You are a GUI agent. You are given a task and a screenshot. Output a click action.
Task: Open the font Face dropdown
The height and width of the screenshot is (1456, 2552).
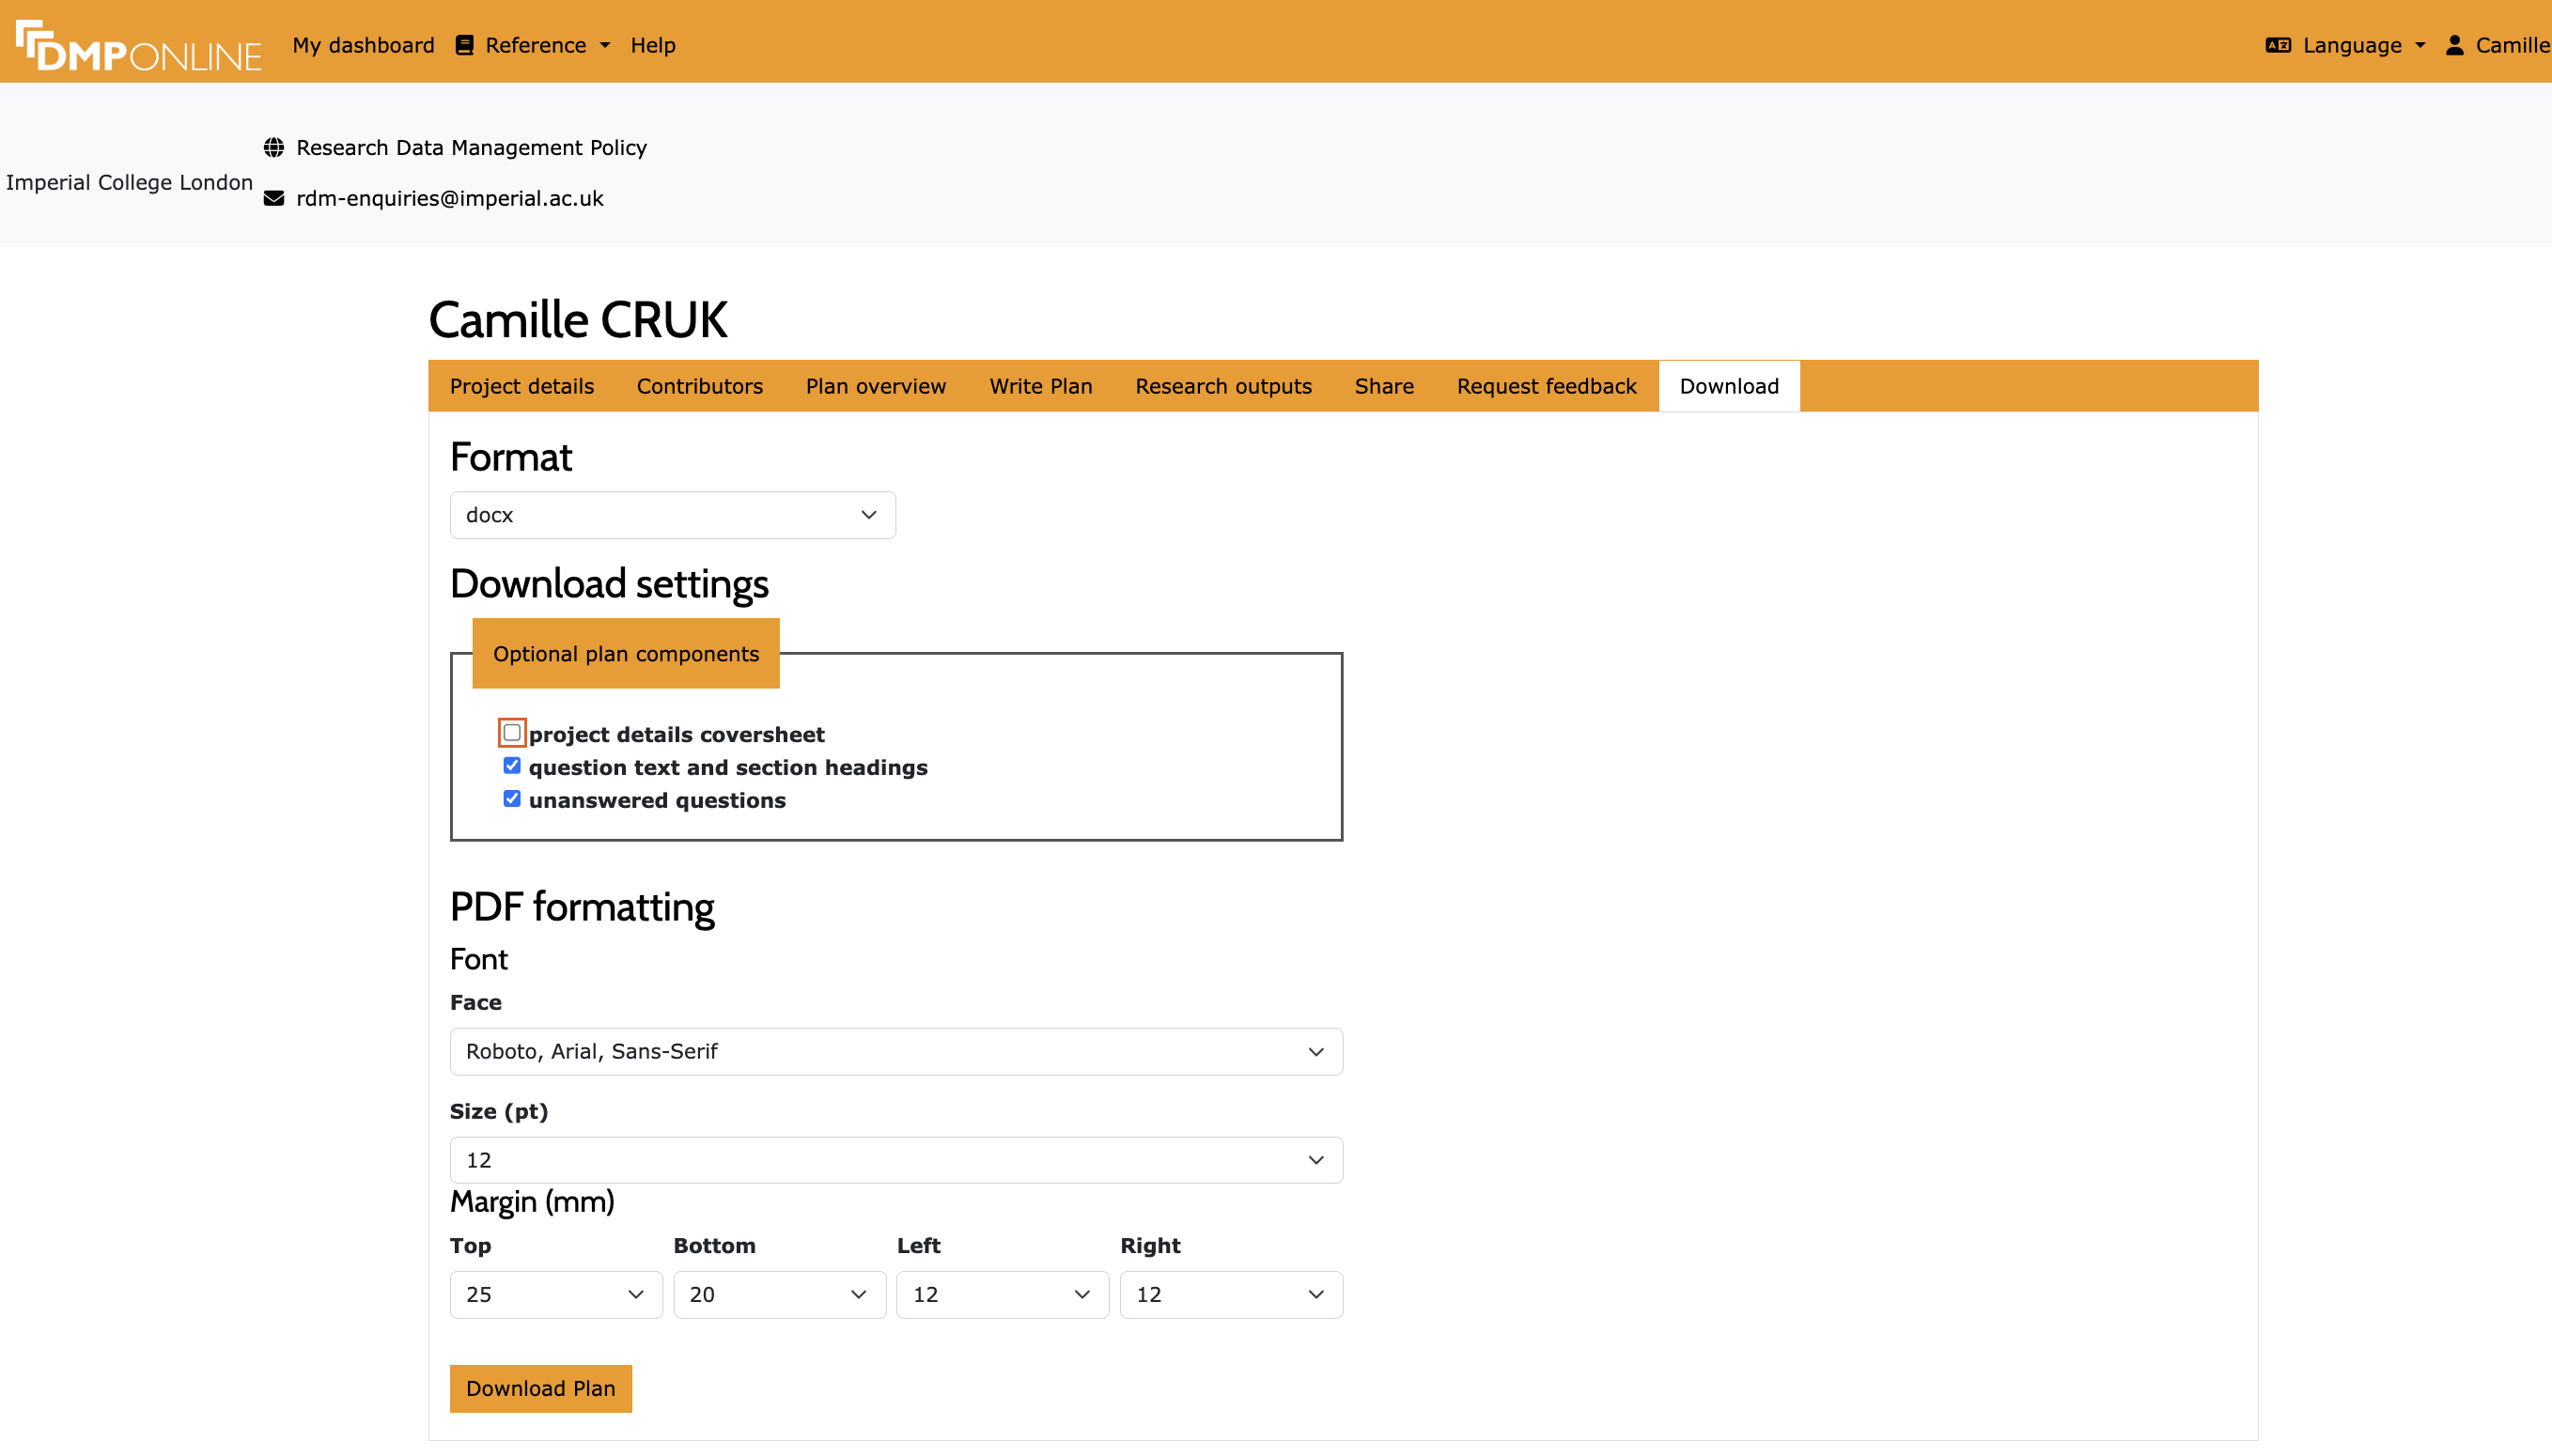click(x=896, y=1052)
